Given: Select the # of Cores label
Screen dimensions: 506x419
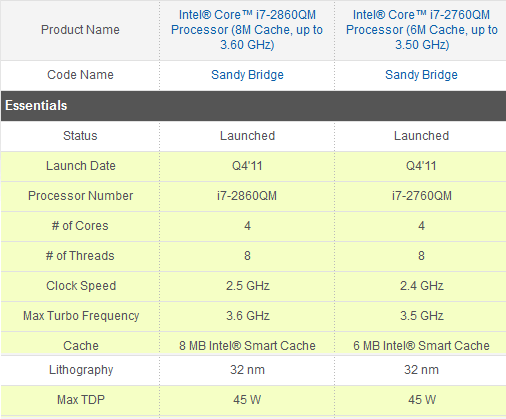Looking at the screenshot, I should (80, 226).
